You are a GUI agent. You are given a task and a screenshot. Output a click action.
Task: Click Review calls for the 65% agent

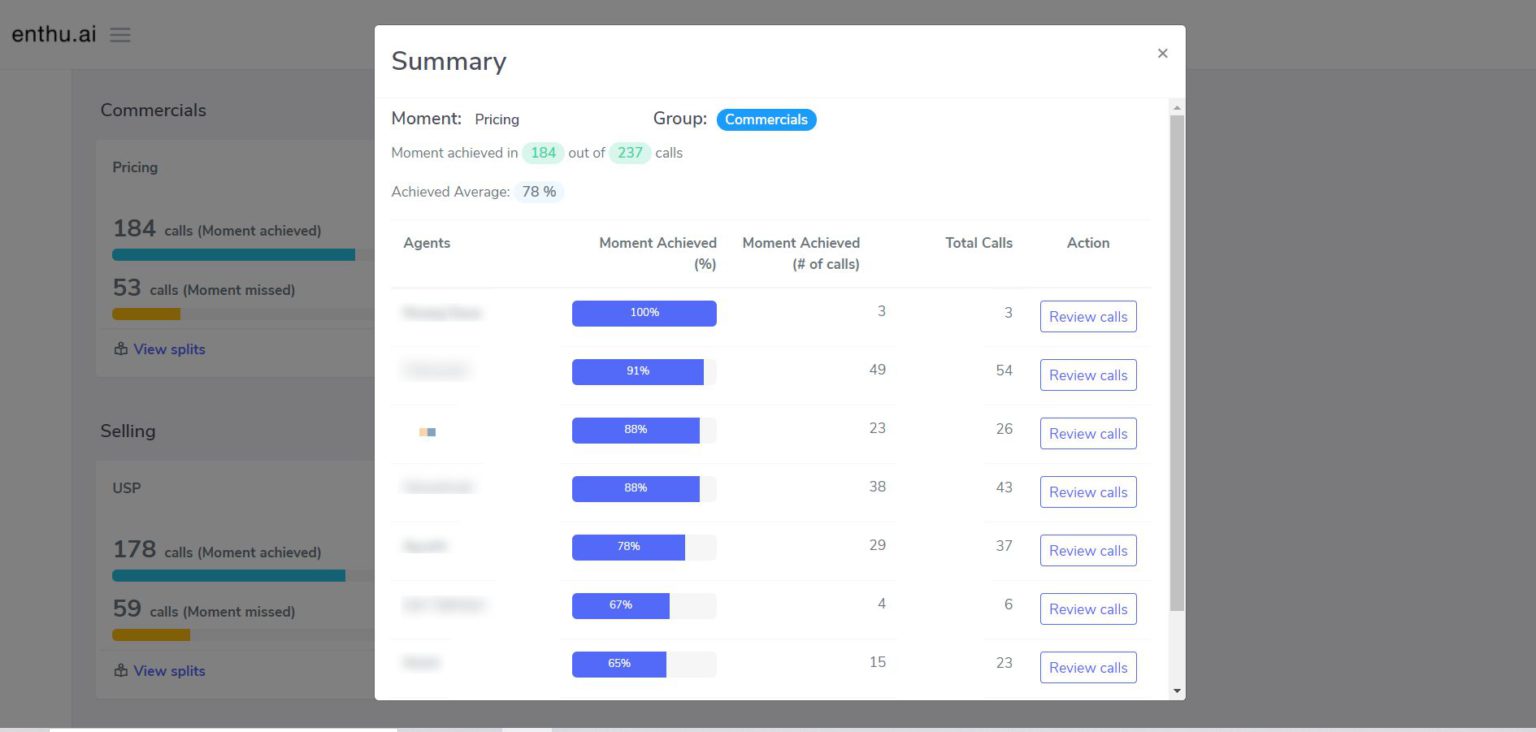click(x=1087, y=667)
